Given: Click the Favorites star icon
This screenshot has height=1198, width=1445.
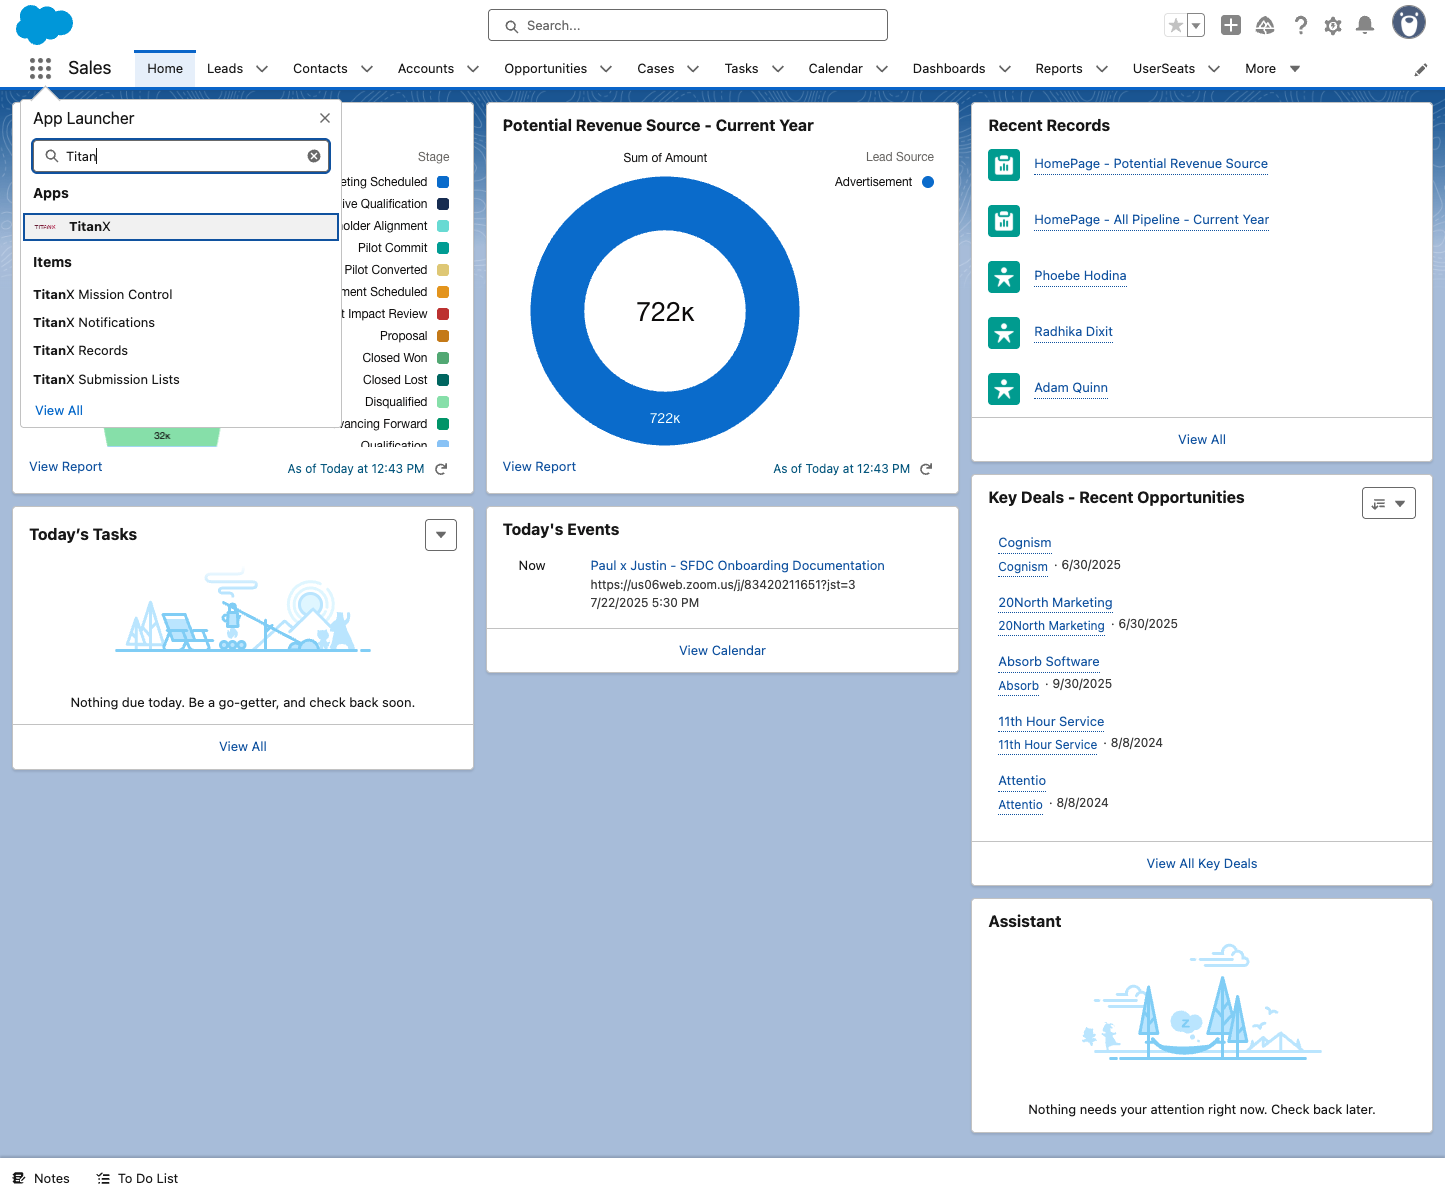Looking at the screenshot, I should 1176,26.
